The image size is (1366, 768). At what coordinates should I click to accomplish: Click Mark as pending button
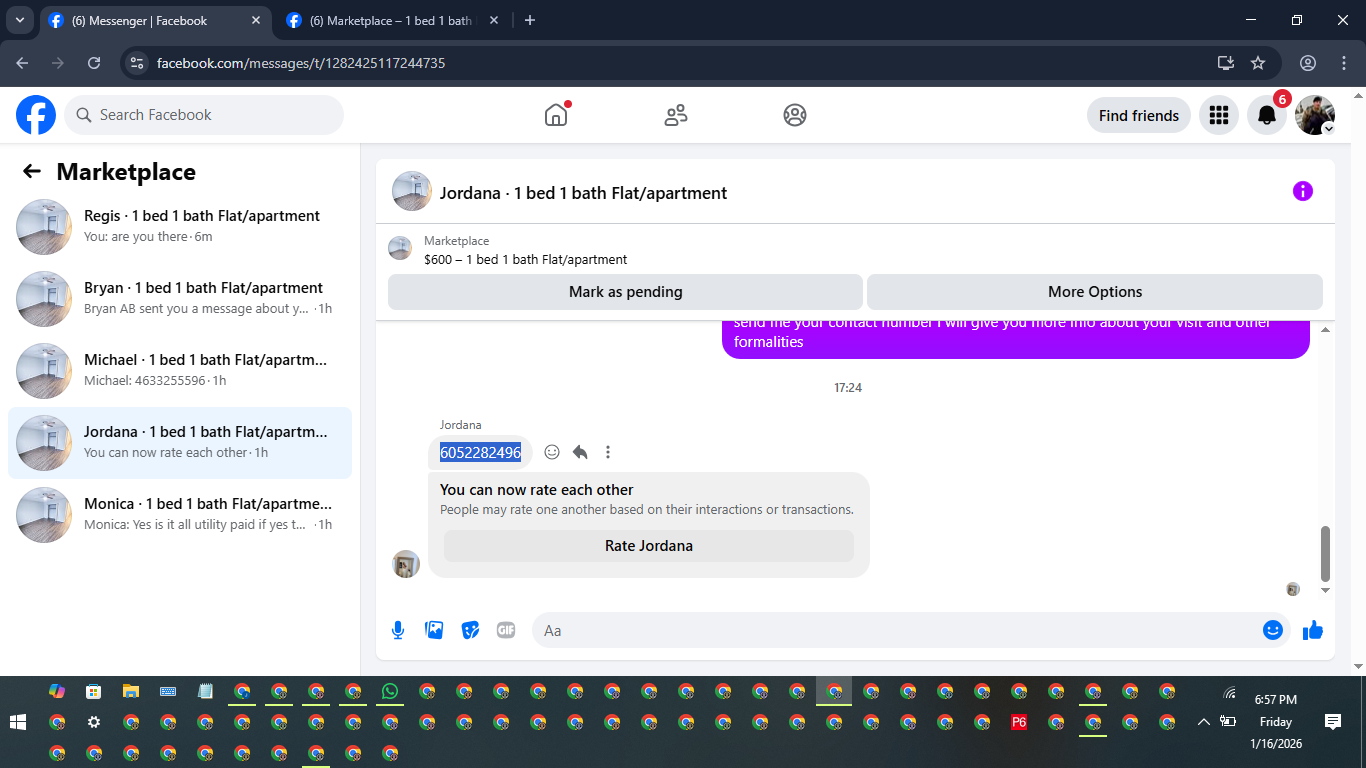pyautogui.click(x=625, y=292)
